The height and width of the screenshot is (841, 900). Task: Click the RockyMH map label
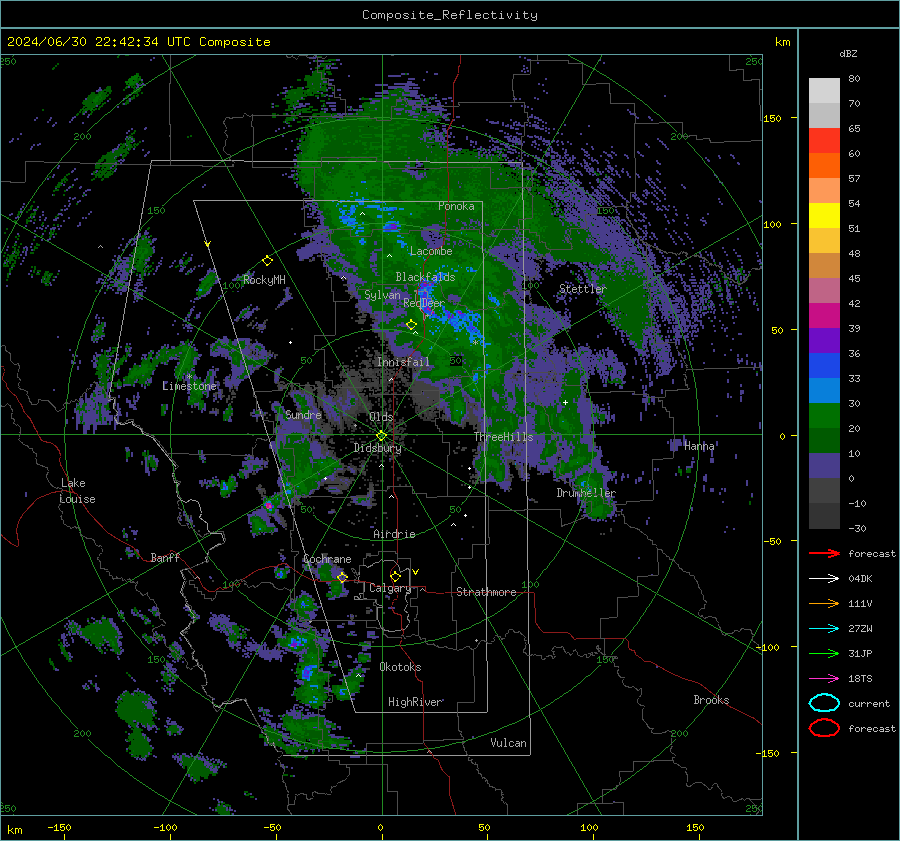tap(264, 280)
